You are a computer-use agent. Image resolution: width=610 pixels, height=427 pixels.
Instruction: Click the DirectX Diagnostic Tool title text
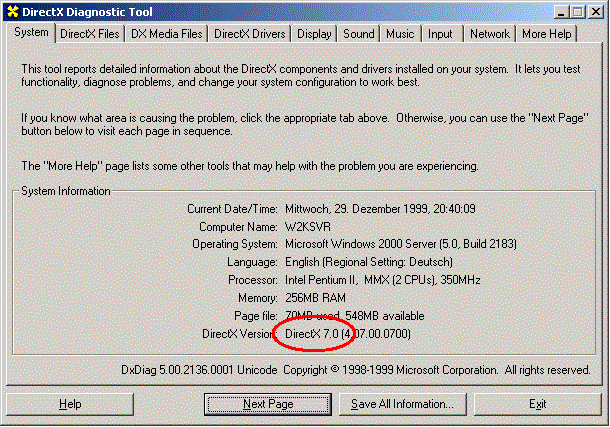pyautogui.click(x=87, y=12)
